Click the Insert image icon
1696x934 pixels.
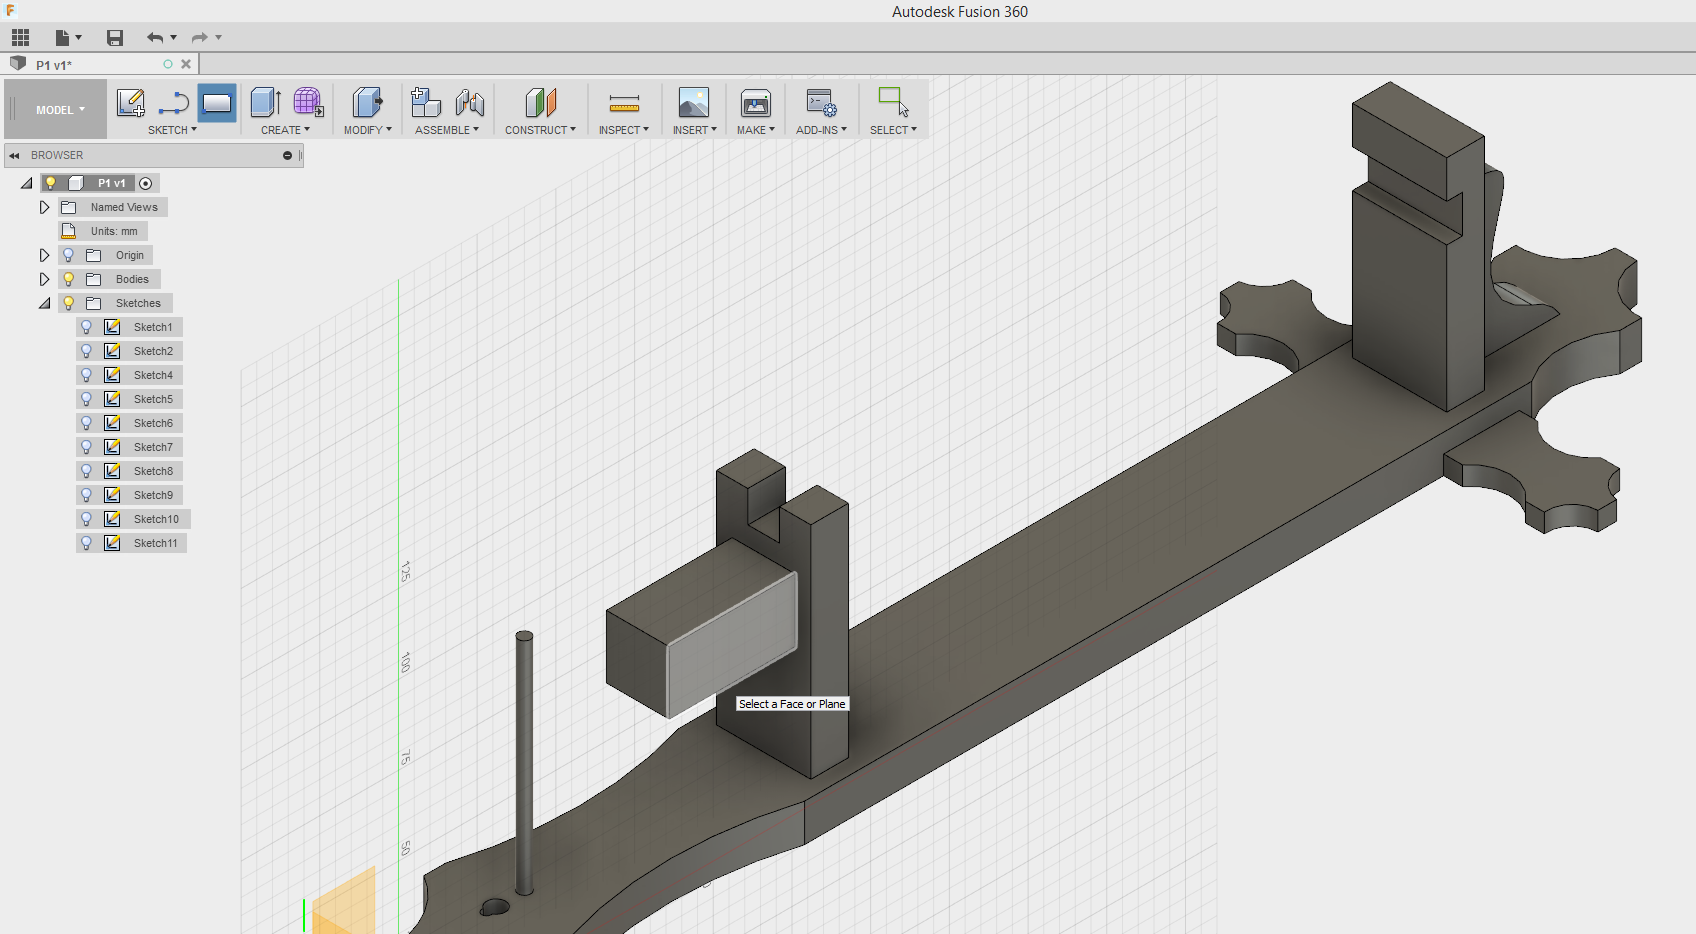[693, 103]
